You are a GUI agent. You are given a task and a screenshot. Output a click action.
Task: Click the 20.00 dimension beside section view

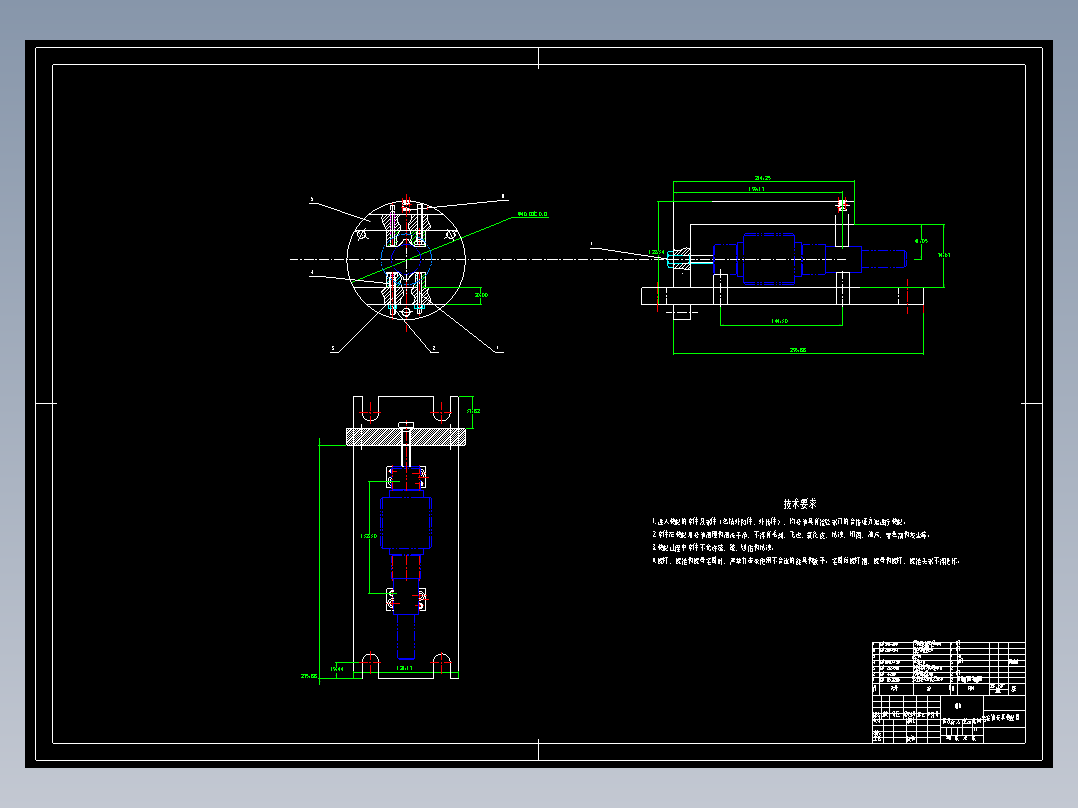click(x=481, y=295)
